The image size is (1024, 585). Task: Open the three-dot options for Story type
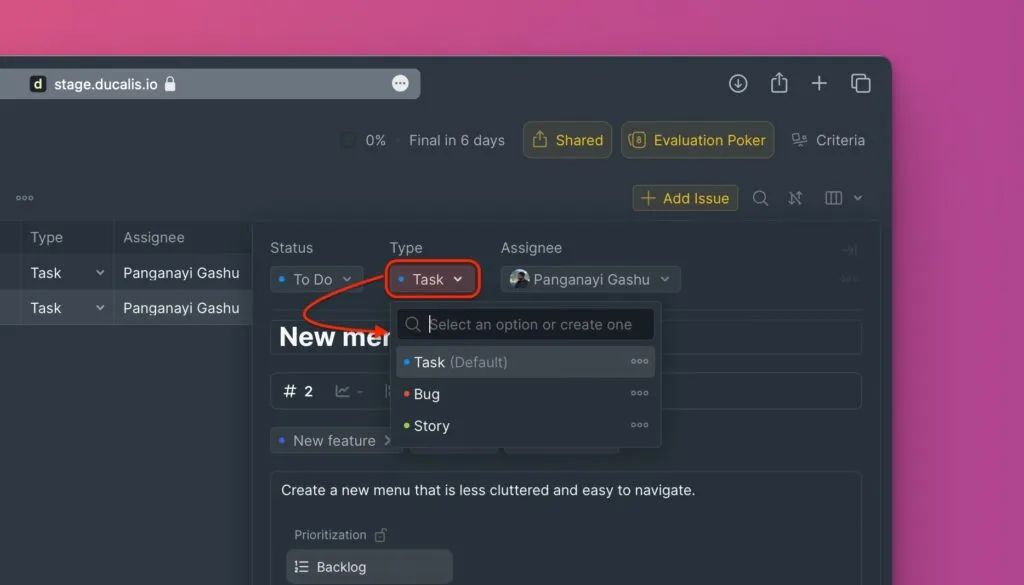[639, 426]
